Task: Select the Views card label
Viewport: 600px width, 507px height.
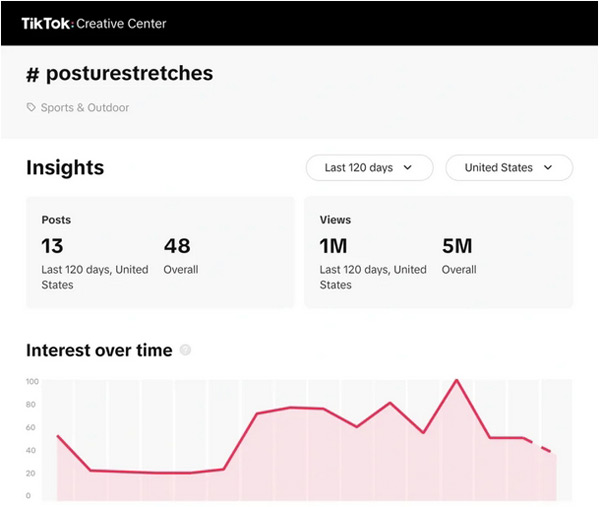Action: tap(335, 219)
